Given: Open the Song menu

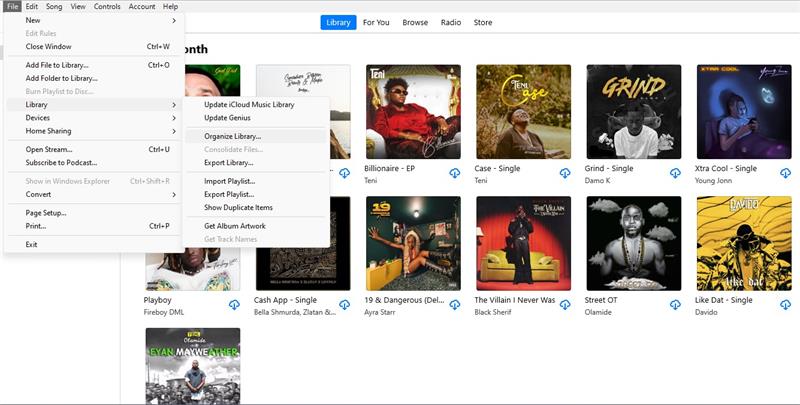Looking at the screenshot, I should point(54,7).
